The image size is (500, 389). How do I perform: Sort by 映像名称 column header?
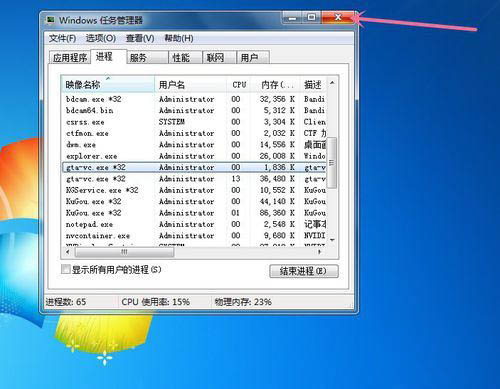(108, 84)
